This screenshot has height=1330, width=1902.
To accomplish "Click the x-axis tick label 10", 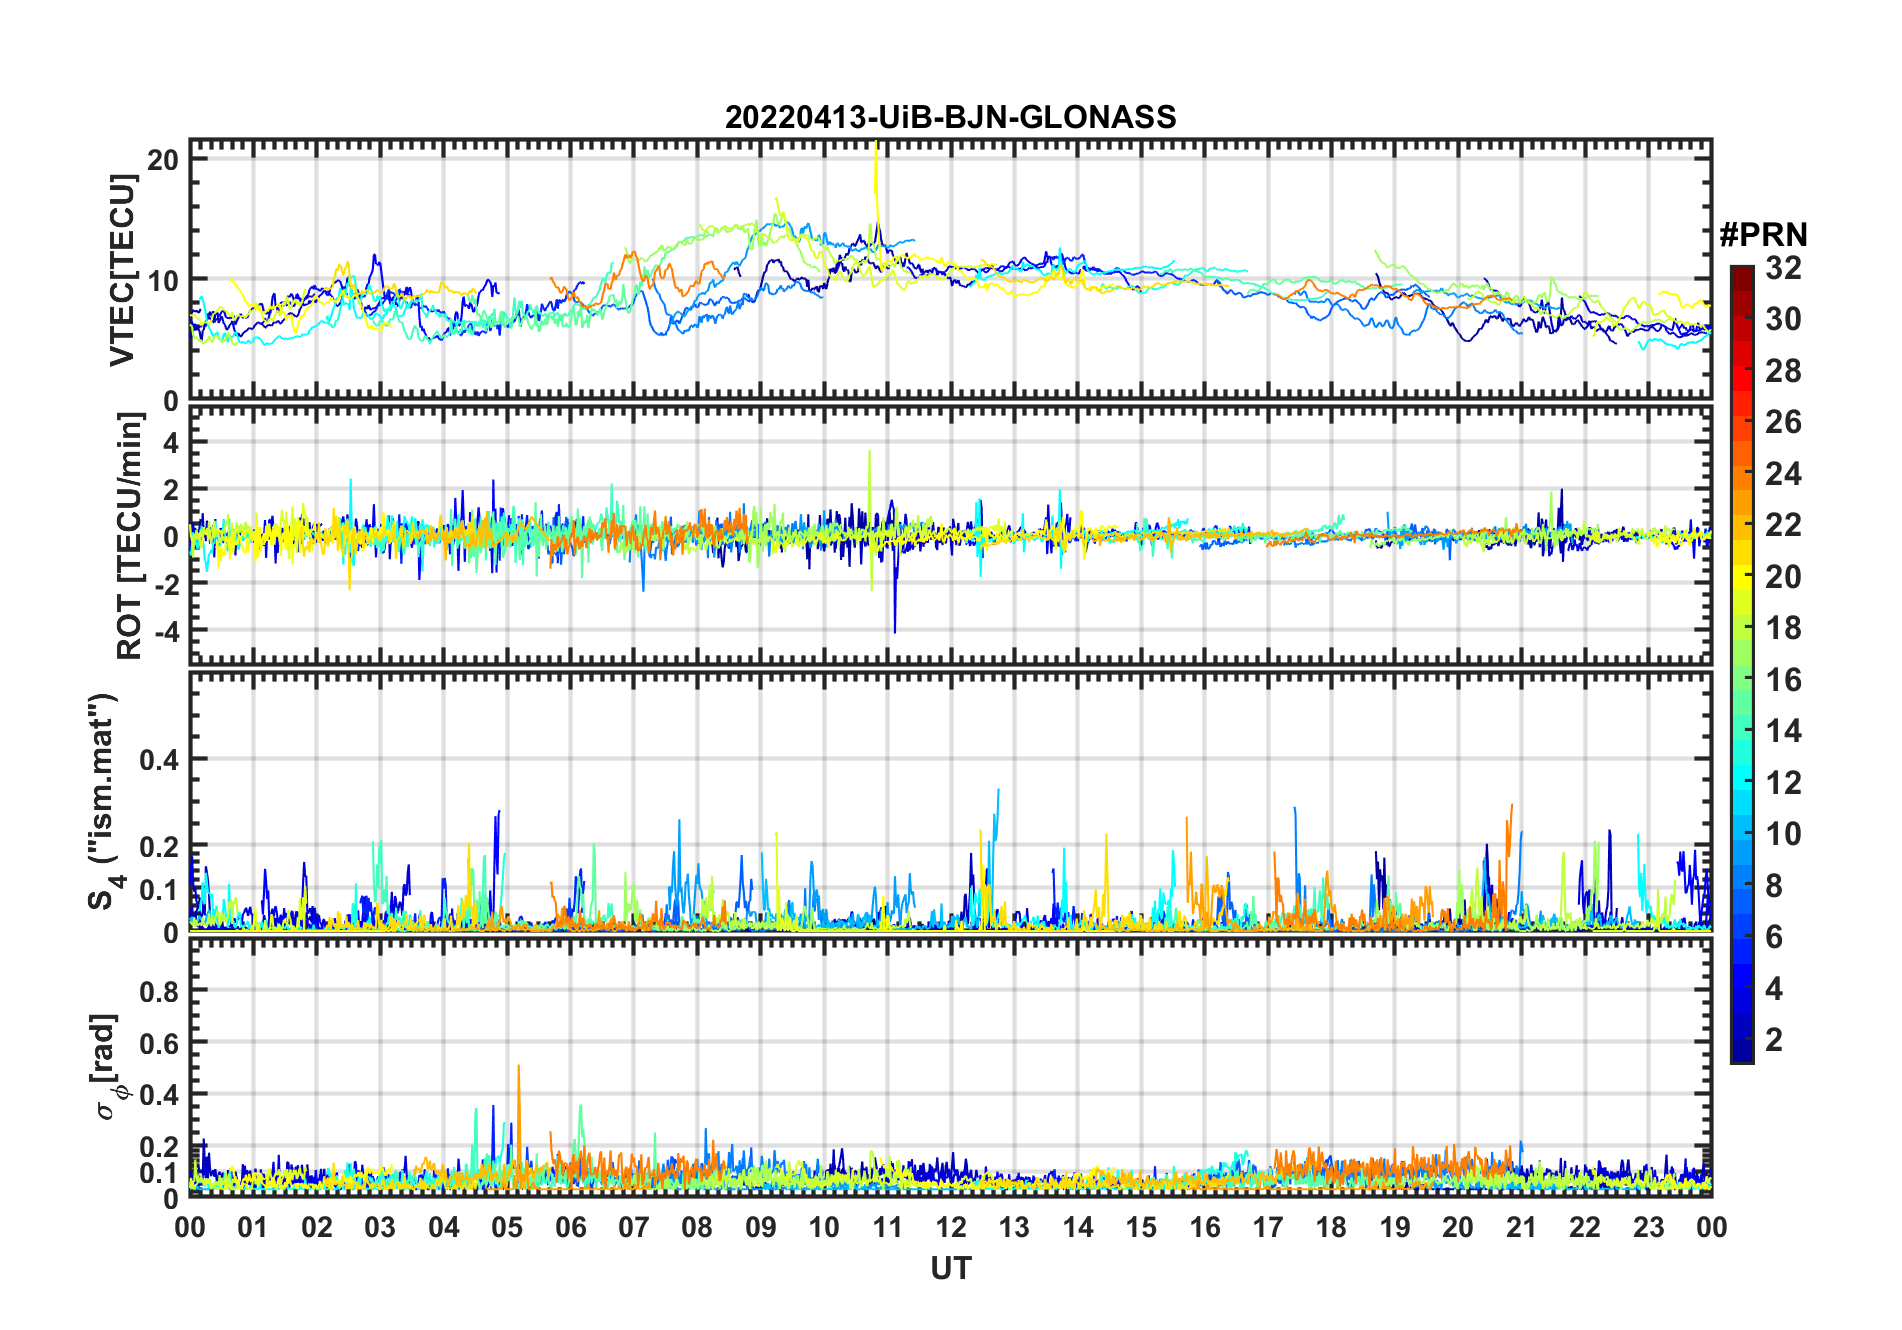I will point(824,1227).
